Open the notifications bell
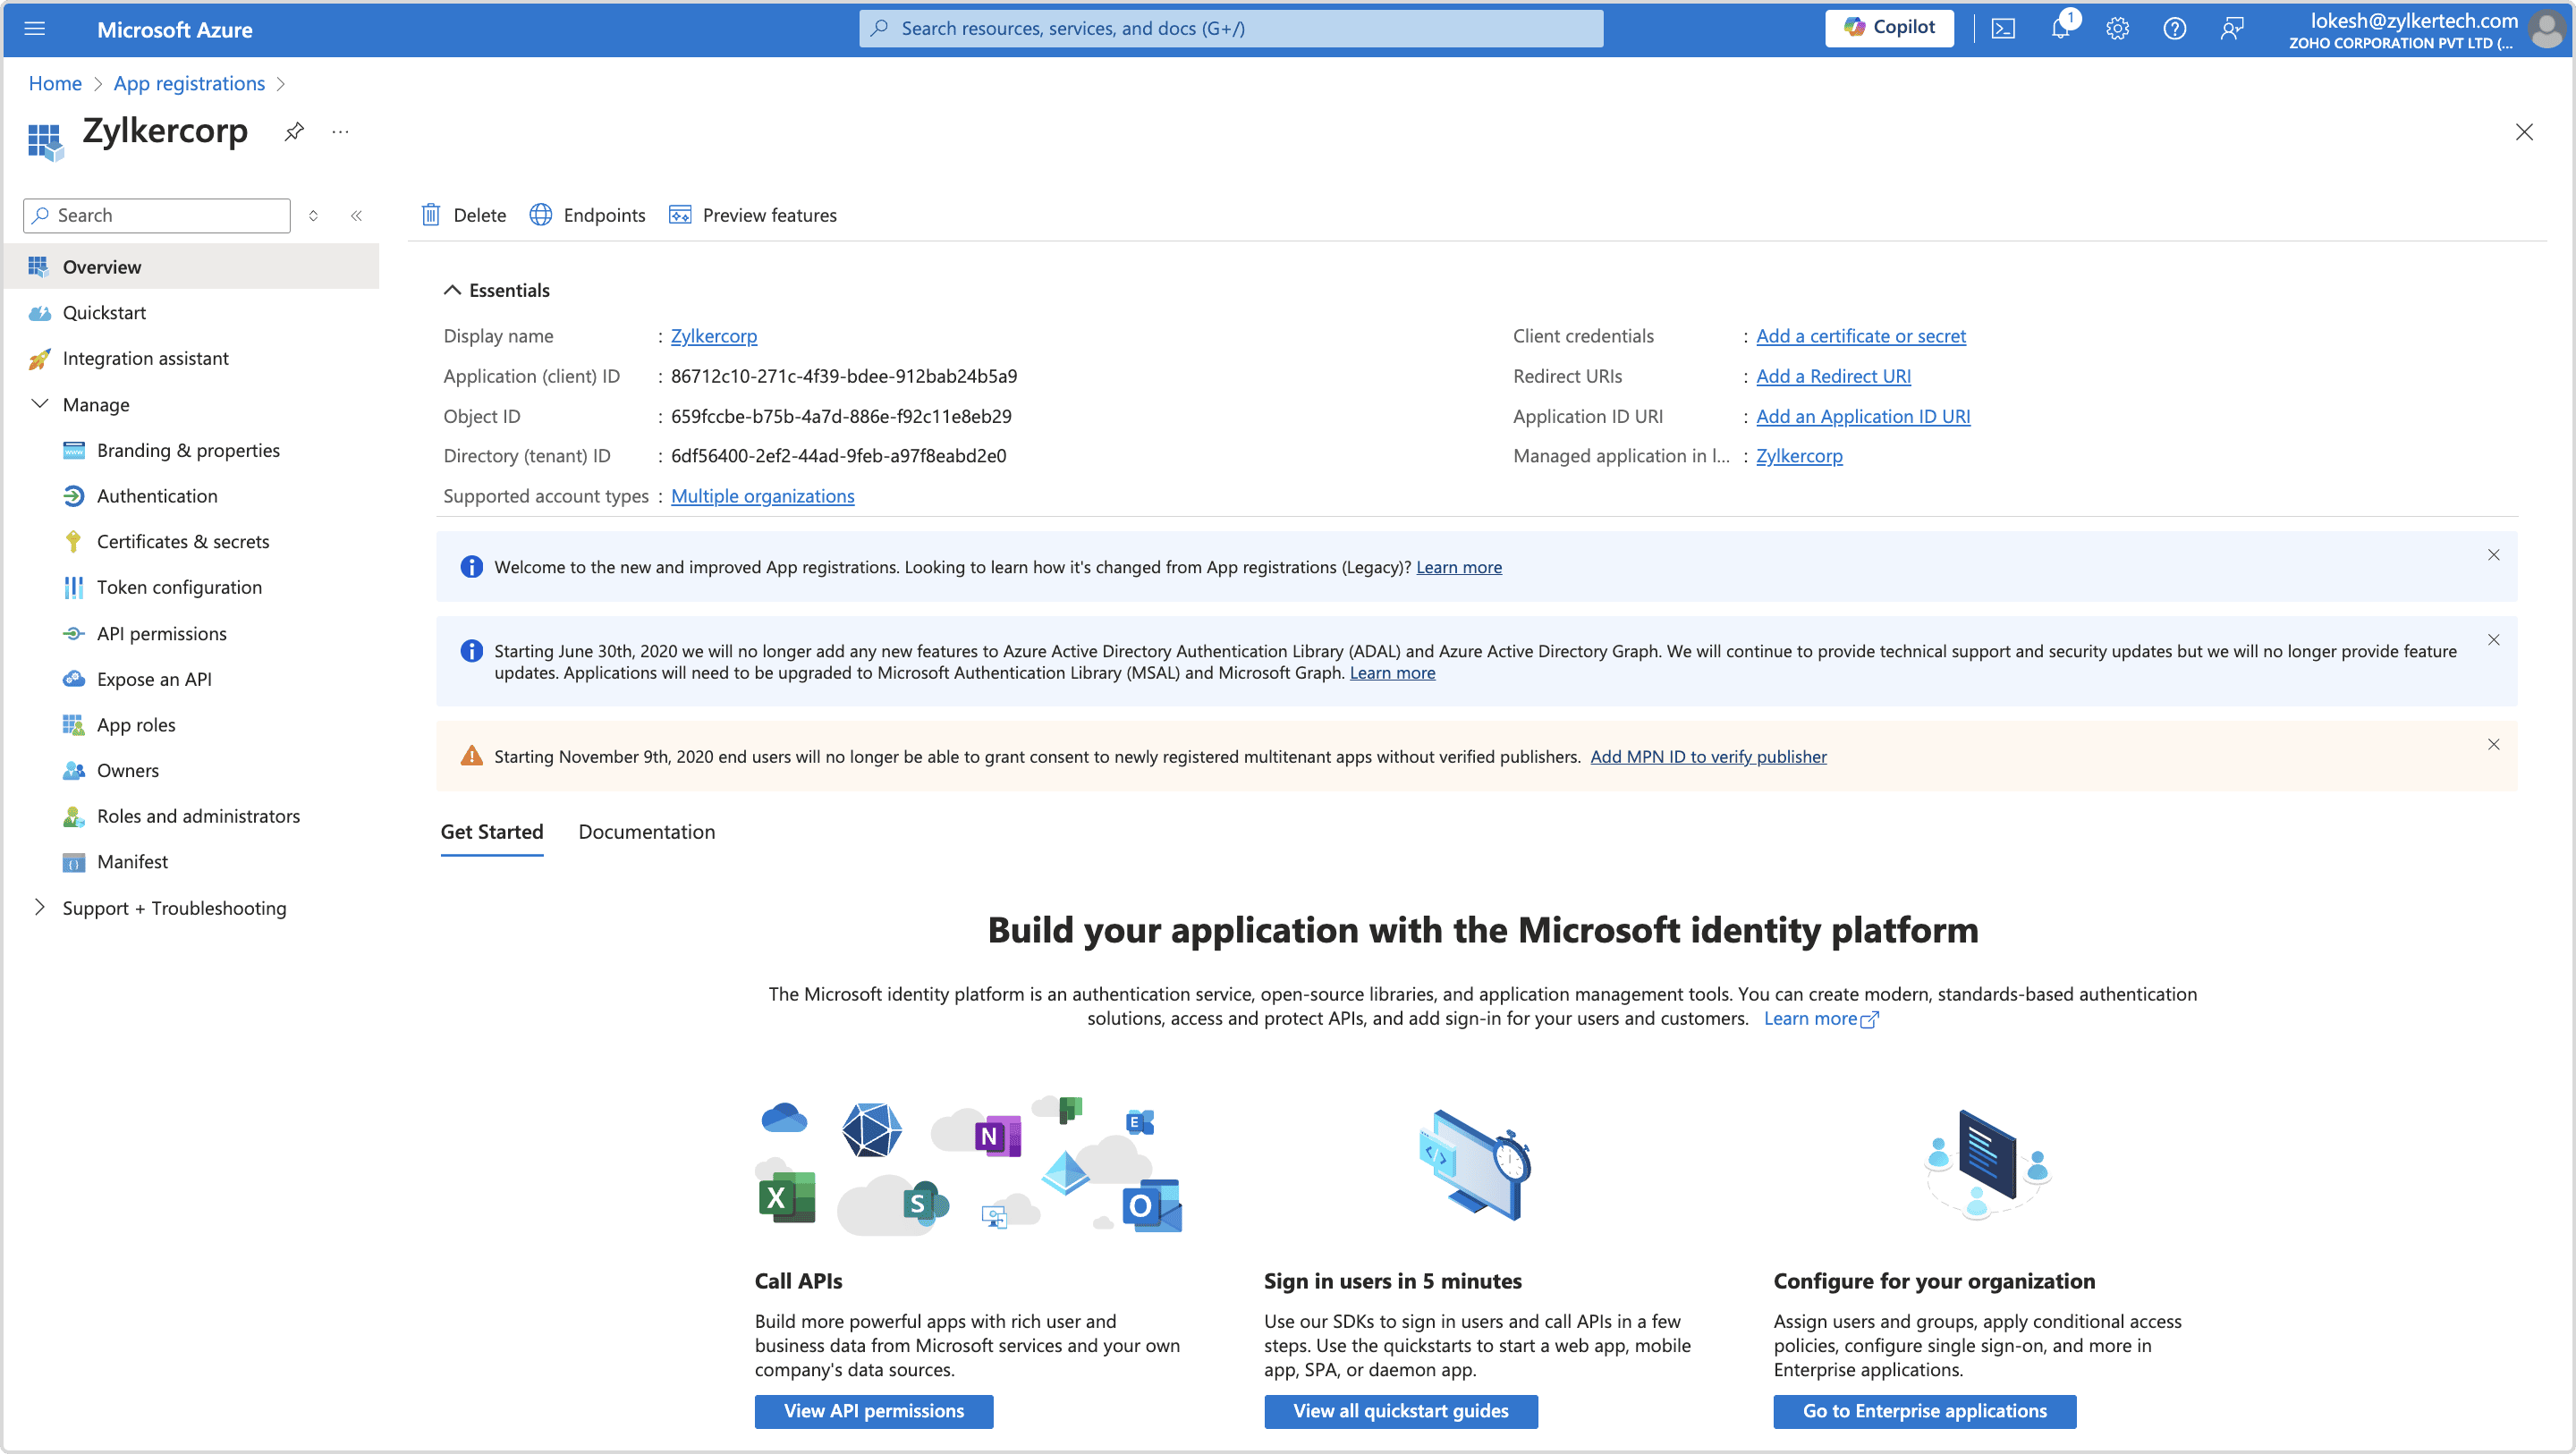This screenshot has height=1454, width=2576. click(x=2060, y=29)
